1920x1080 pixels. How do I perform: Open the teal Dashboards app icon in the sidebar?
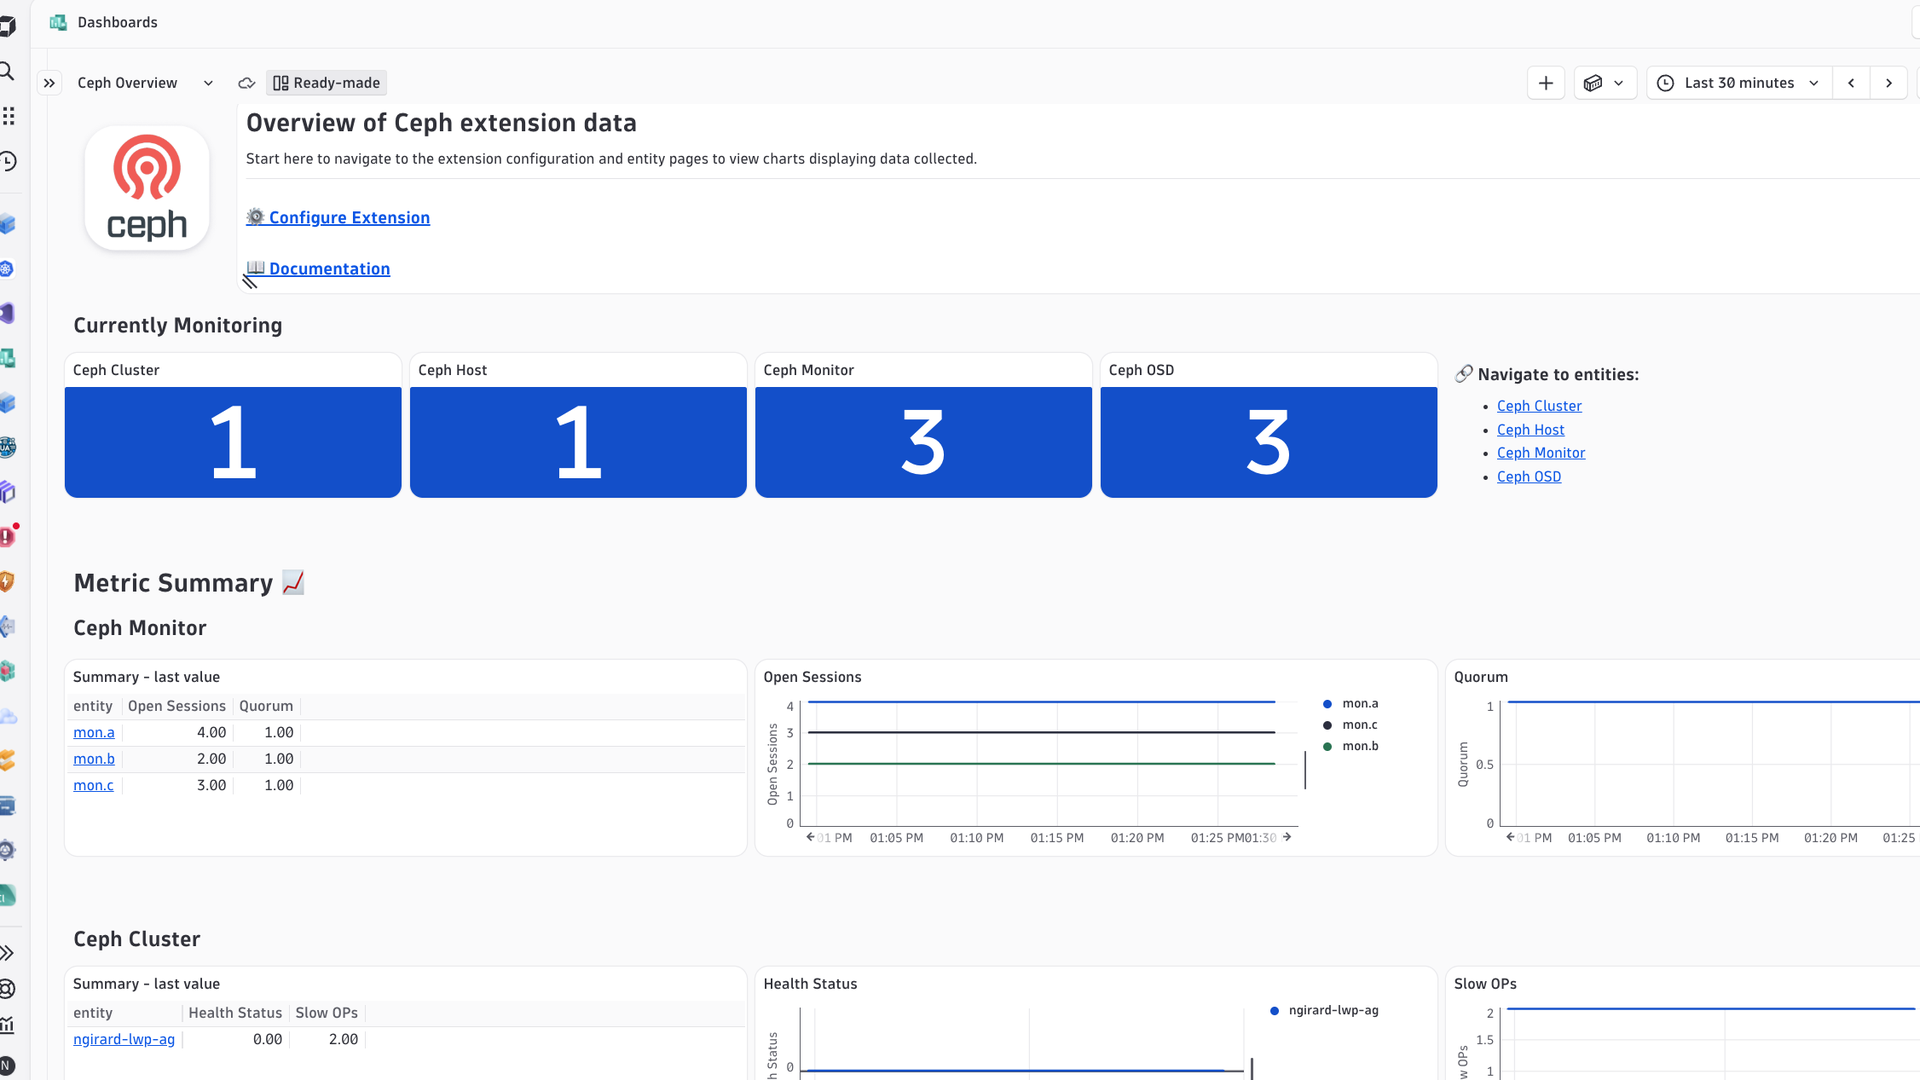[7, 357]
